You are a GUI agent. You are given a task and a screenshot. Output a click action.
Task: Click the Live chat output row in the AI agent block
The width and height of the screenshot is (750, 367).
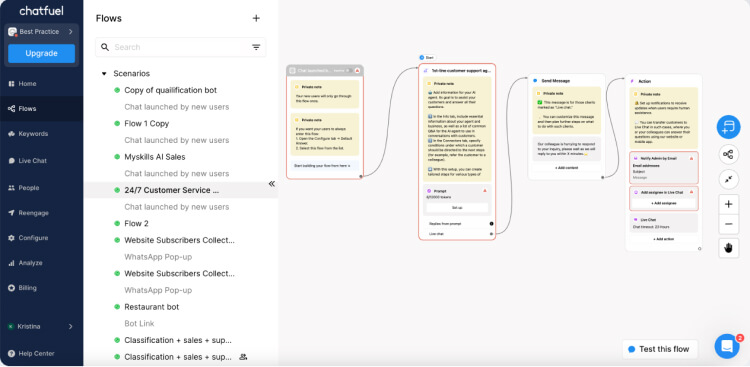coord(458,234)
